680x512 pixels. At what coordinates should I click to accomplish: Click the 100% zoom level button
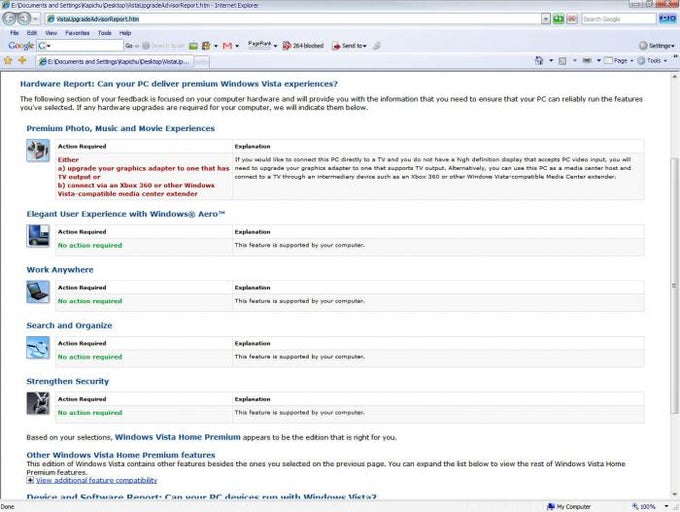(644, 506)
